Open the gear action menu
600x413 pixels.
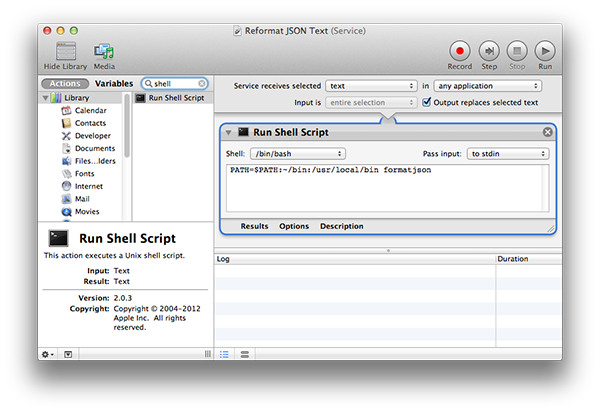point(48,354)
